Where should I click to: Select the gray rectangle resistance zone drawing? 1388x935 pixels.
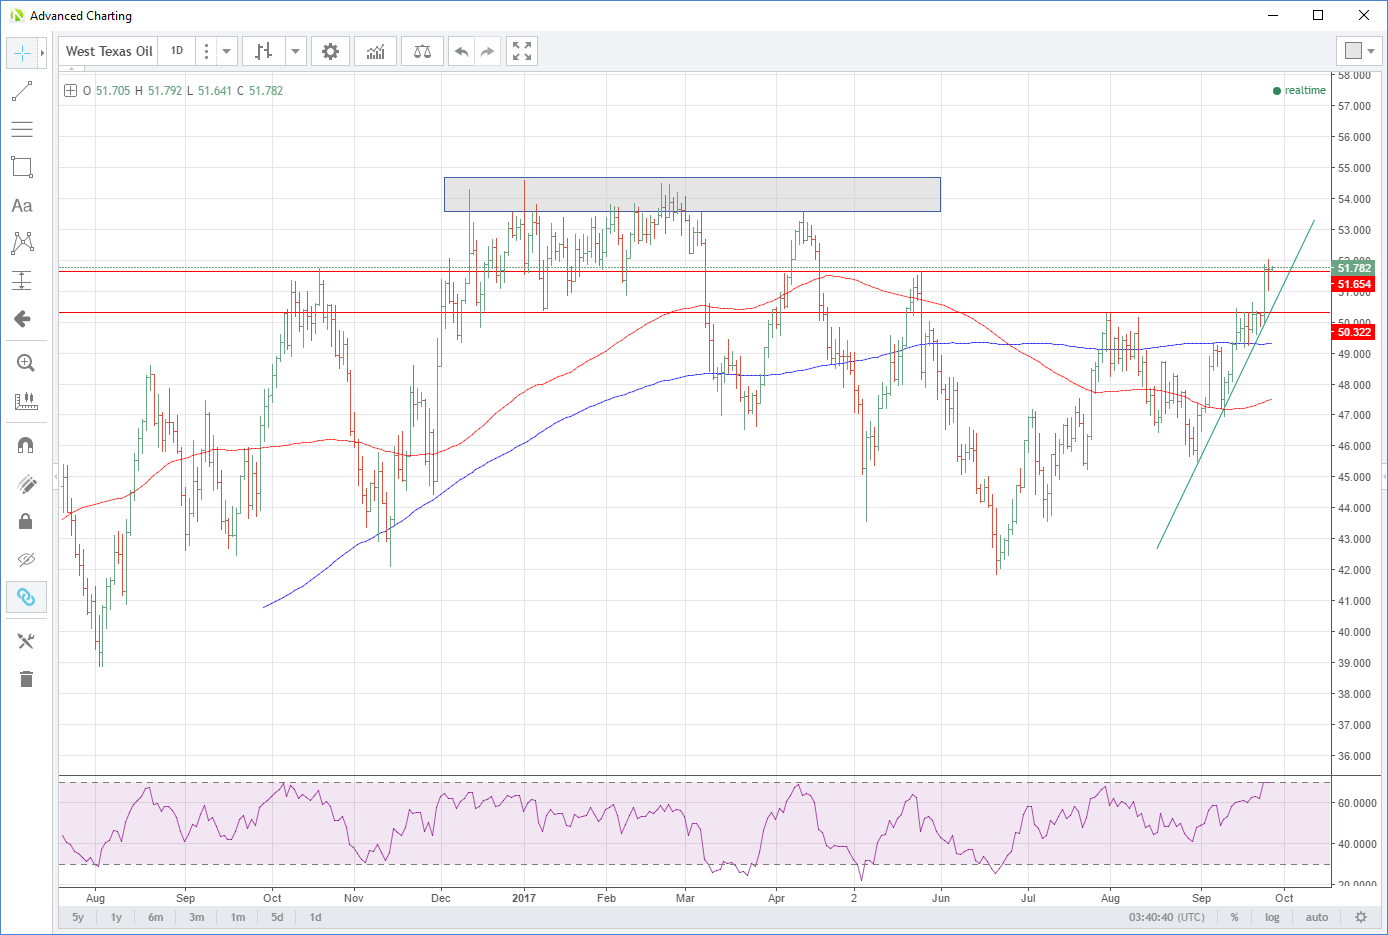click(x=692, y=194)
